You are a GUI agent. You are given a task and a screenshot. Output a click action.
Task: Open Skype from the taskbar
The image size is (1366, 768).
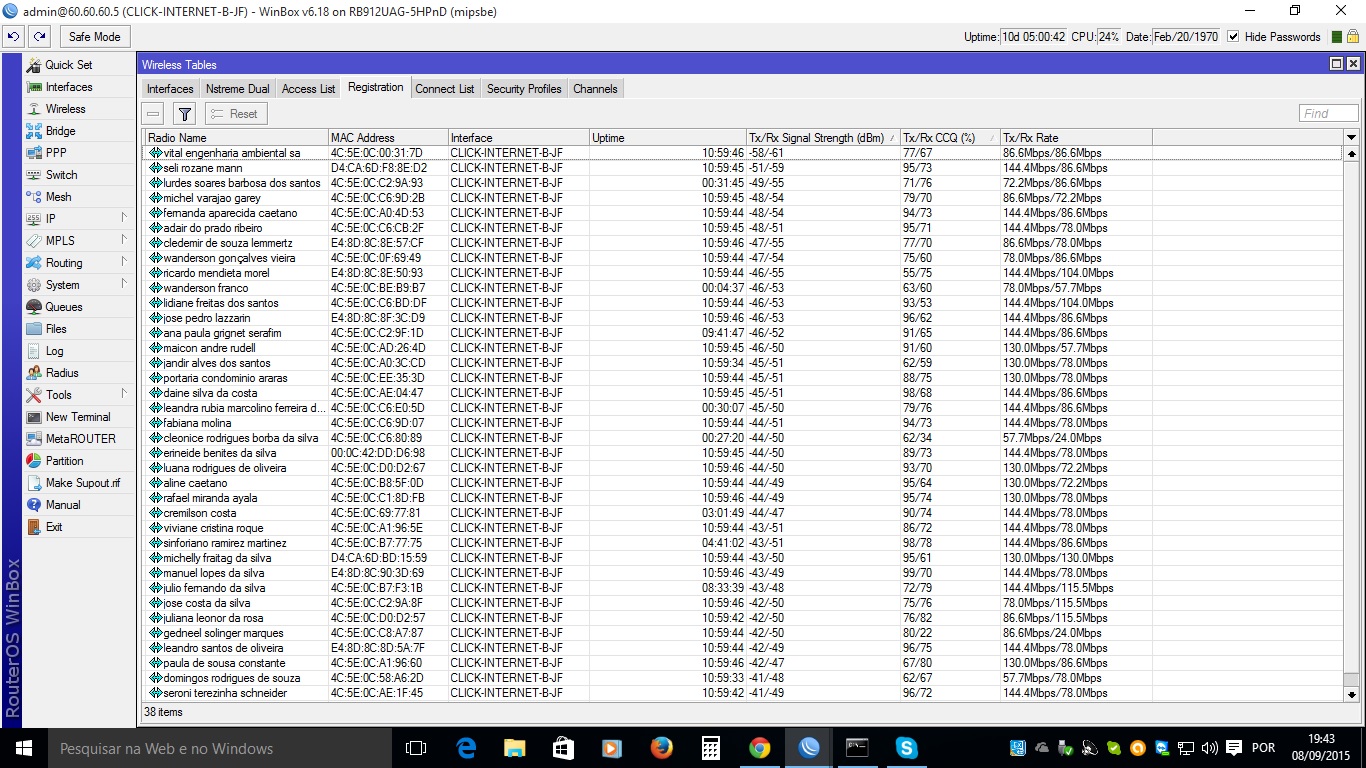pos(907,748)
